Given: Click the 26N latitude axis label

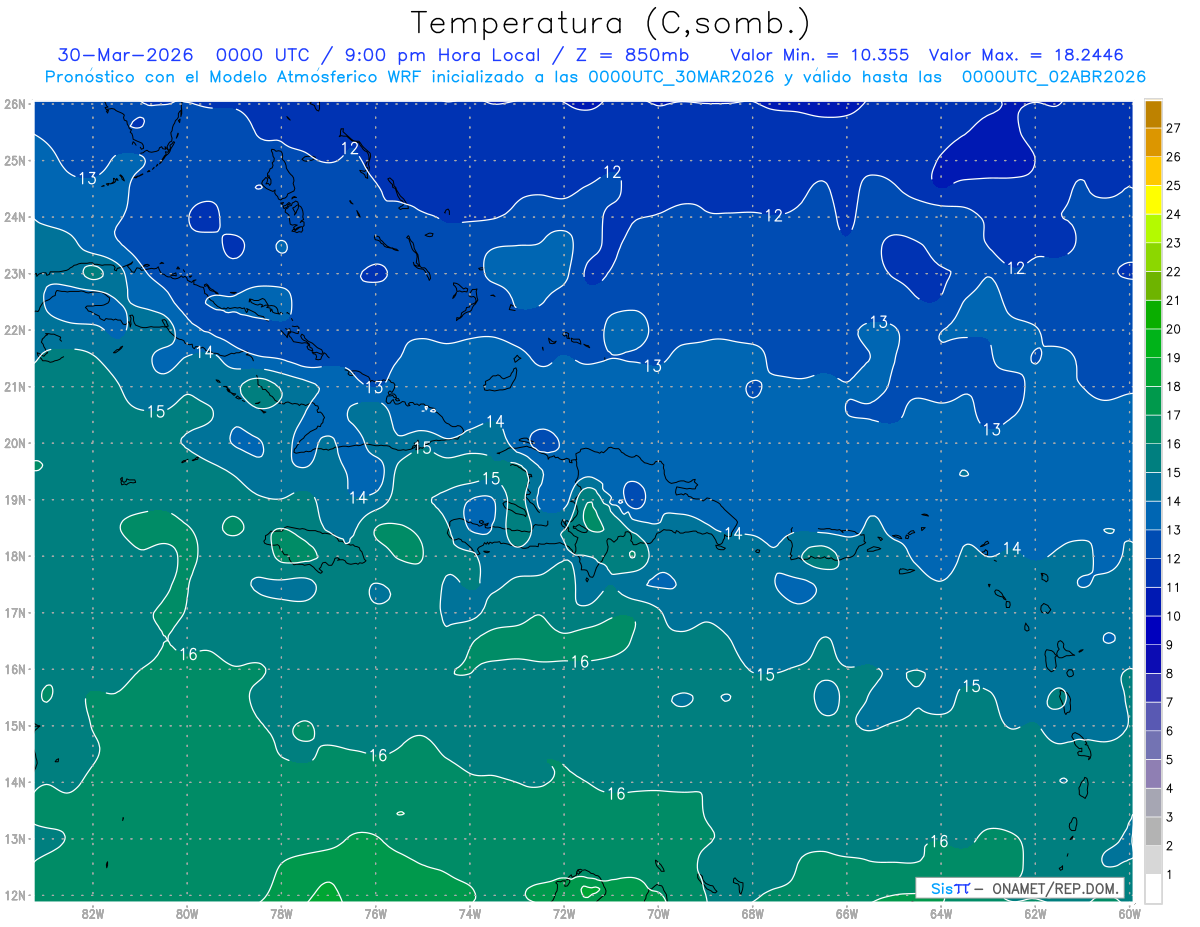Looking at the screenshot, I should point(14,104).
